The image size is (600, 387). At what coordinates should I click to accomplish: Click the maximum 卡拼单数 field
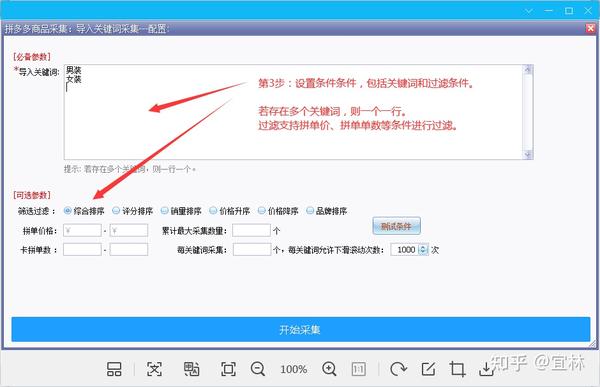pyautogui.click(x=129, y=250)
